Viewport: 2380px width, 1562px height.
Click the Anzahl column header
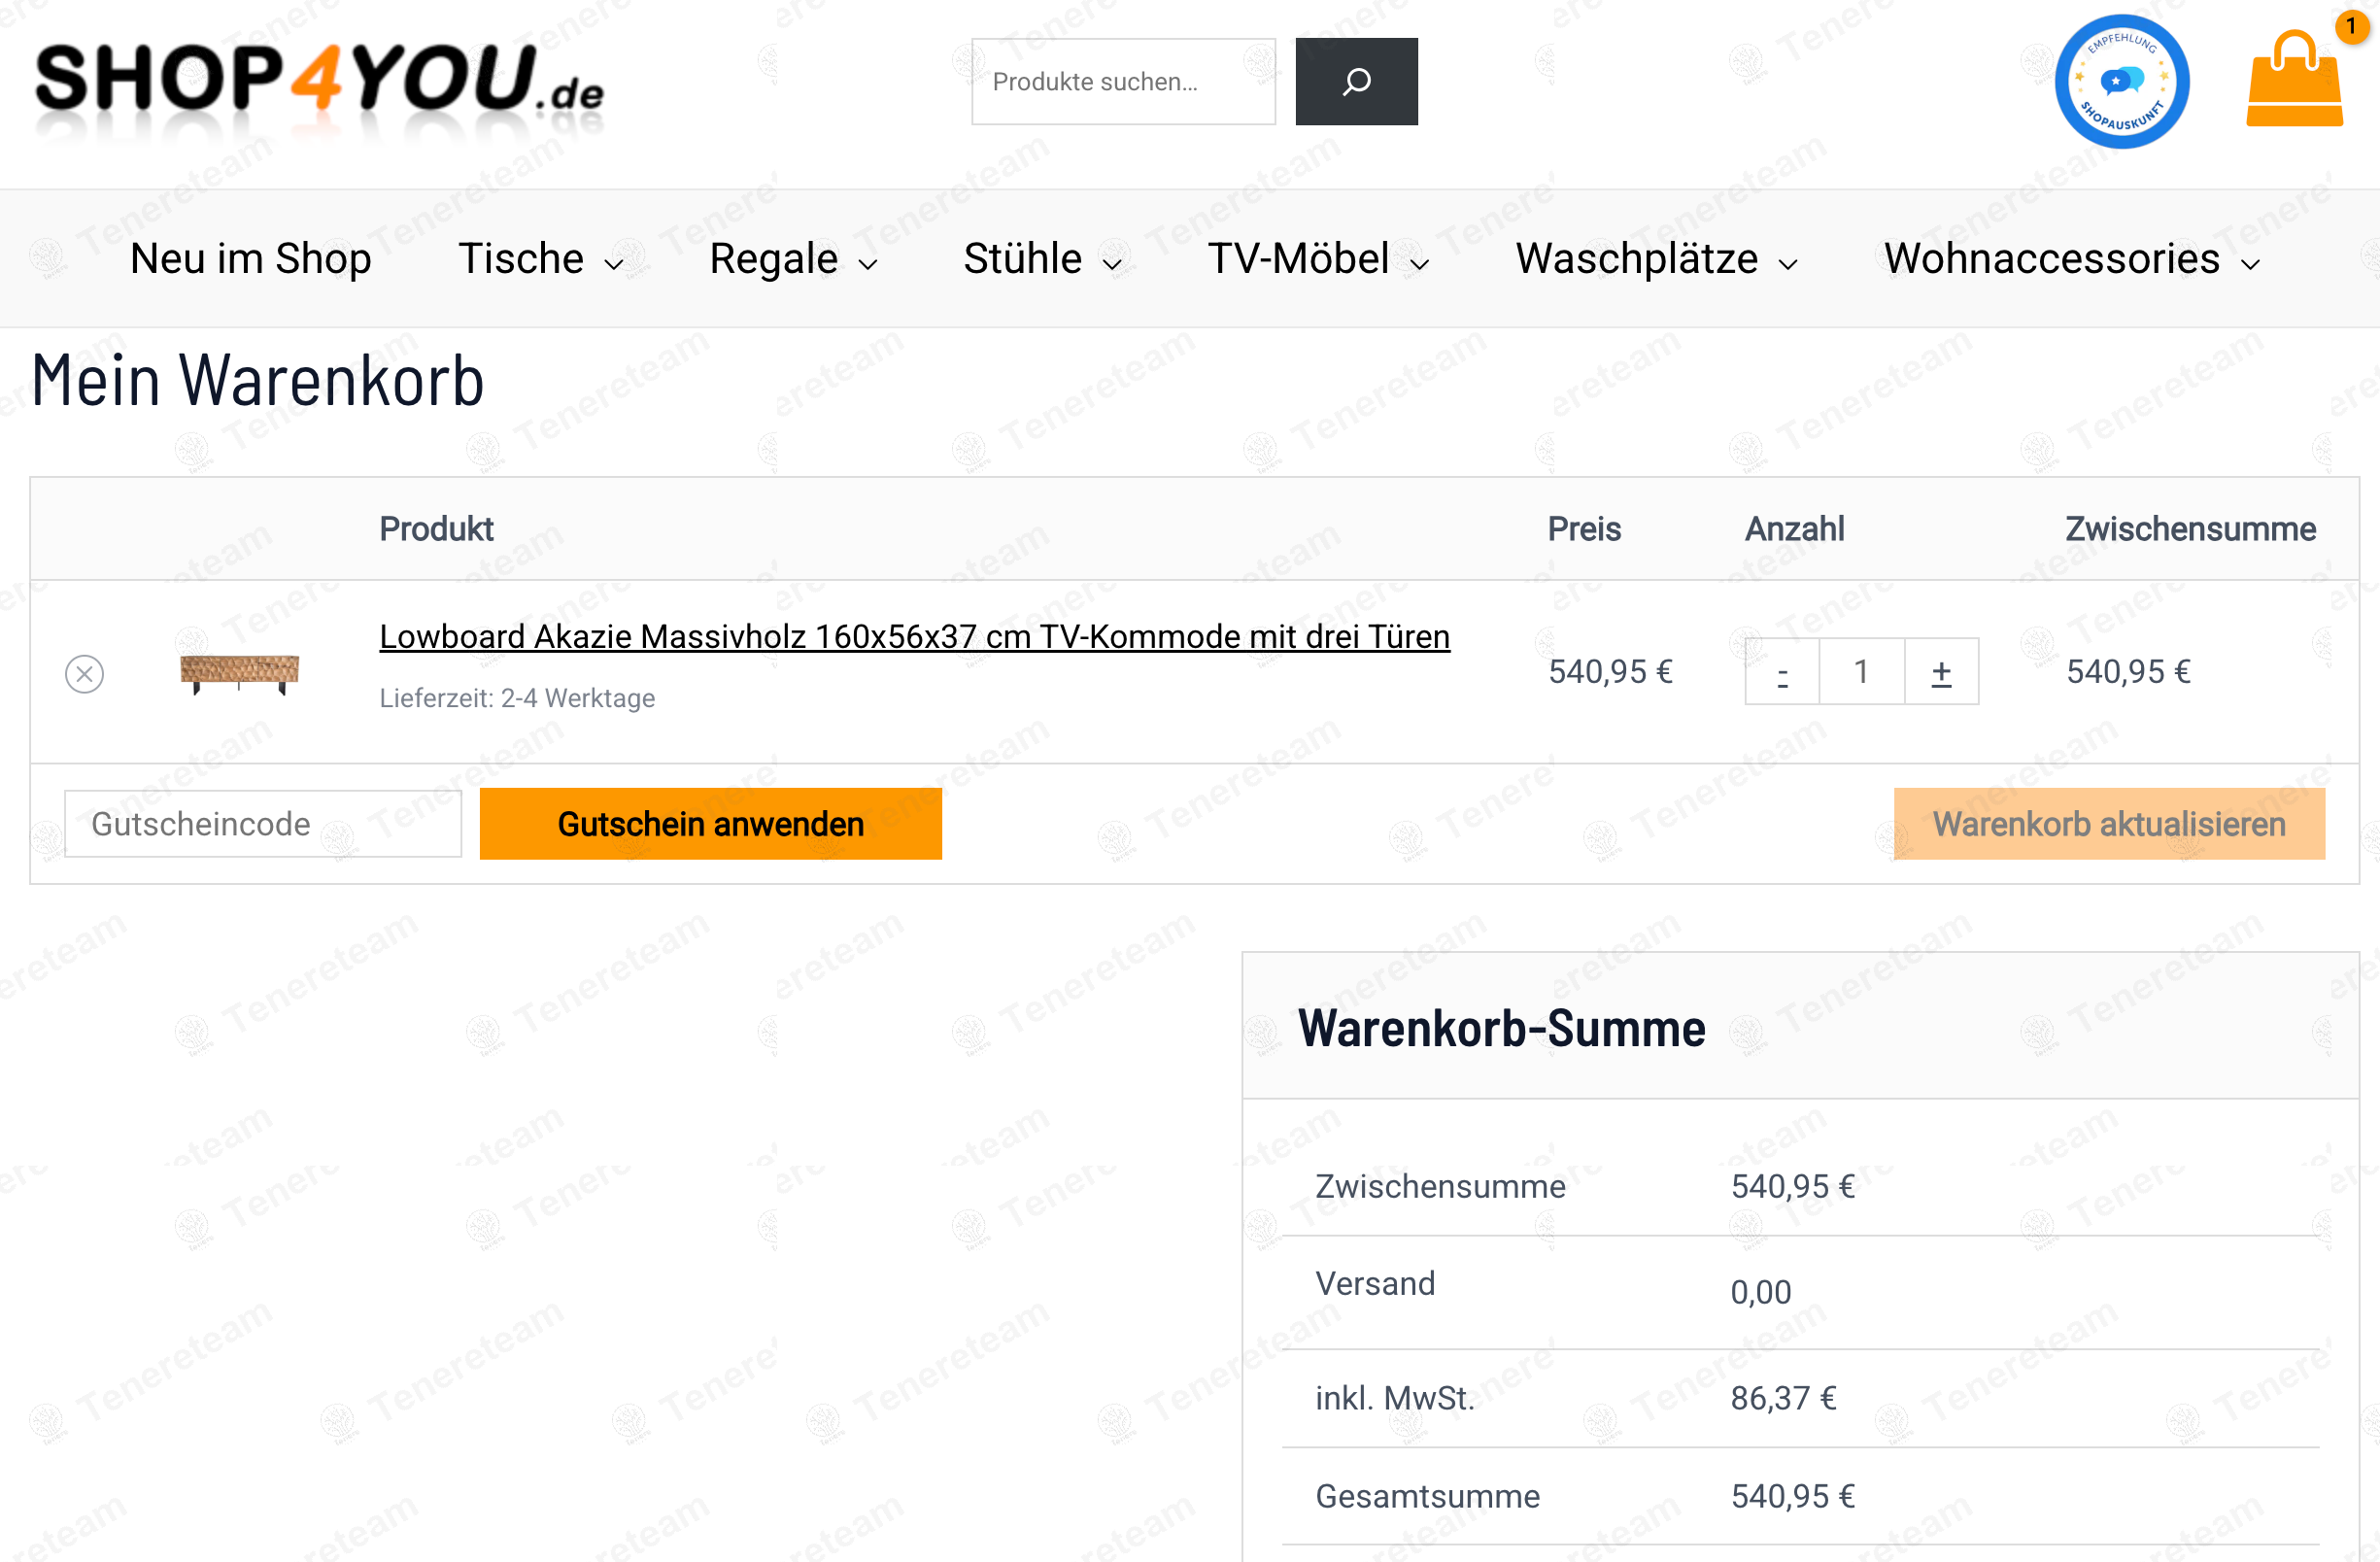[x=1794, y=529]
